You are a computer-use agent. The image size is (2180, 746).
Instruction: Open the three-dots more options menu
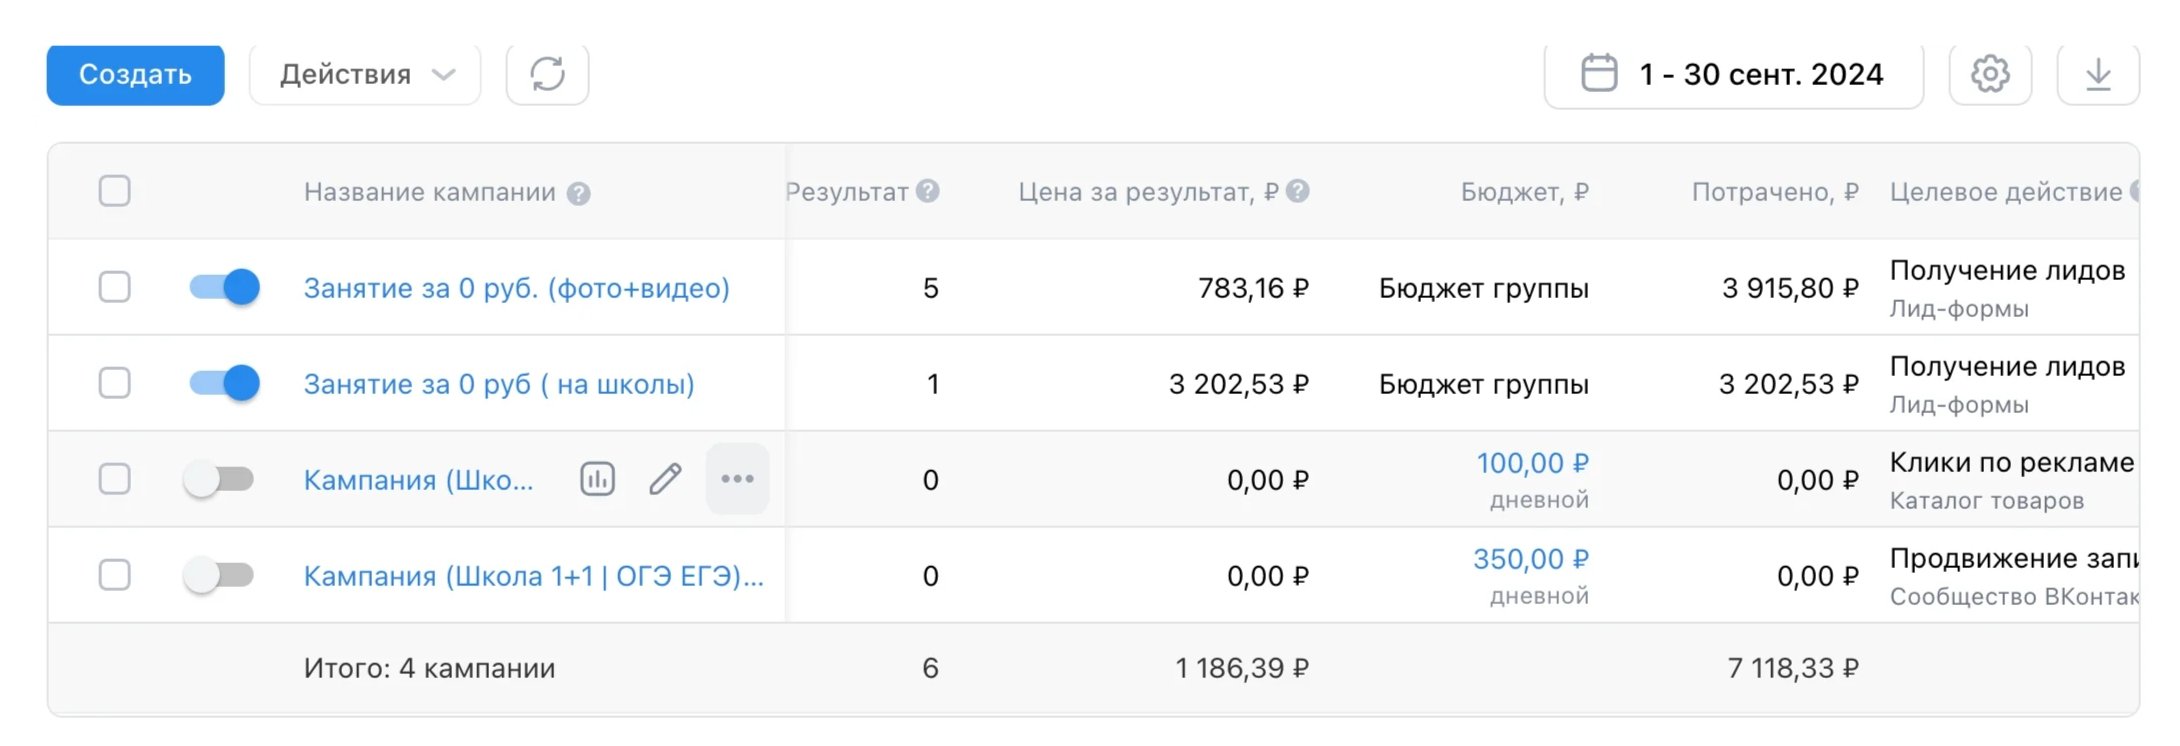click(x=737, y=479)
